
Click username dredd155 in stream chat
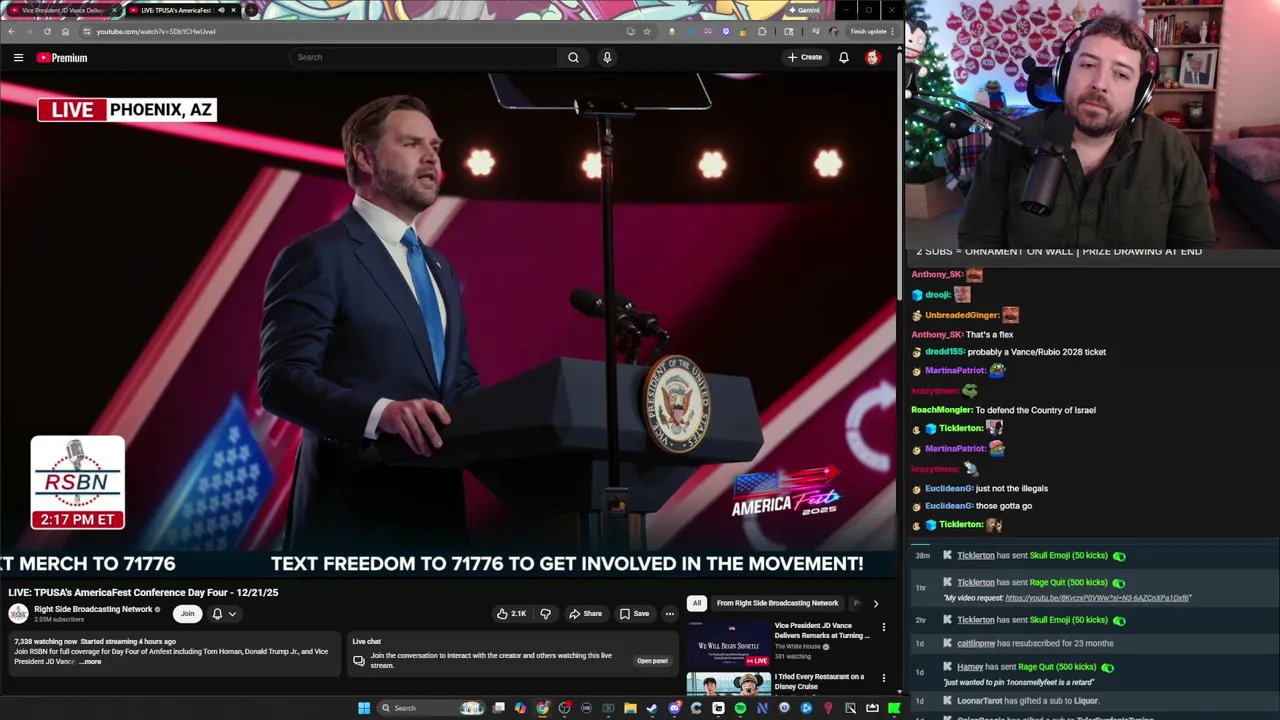pos(944,352)
